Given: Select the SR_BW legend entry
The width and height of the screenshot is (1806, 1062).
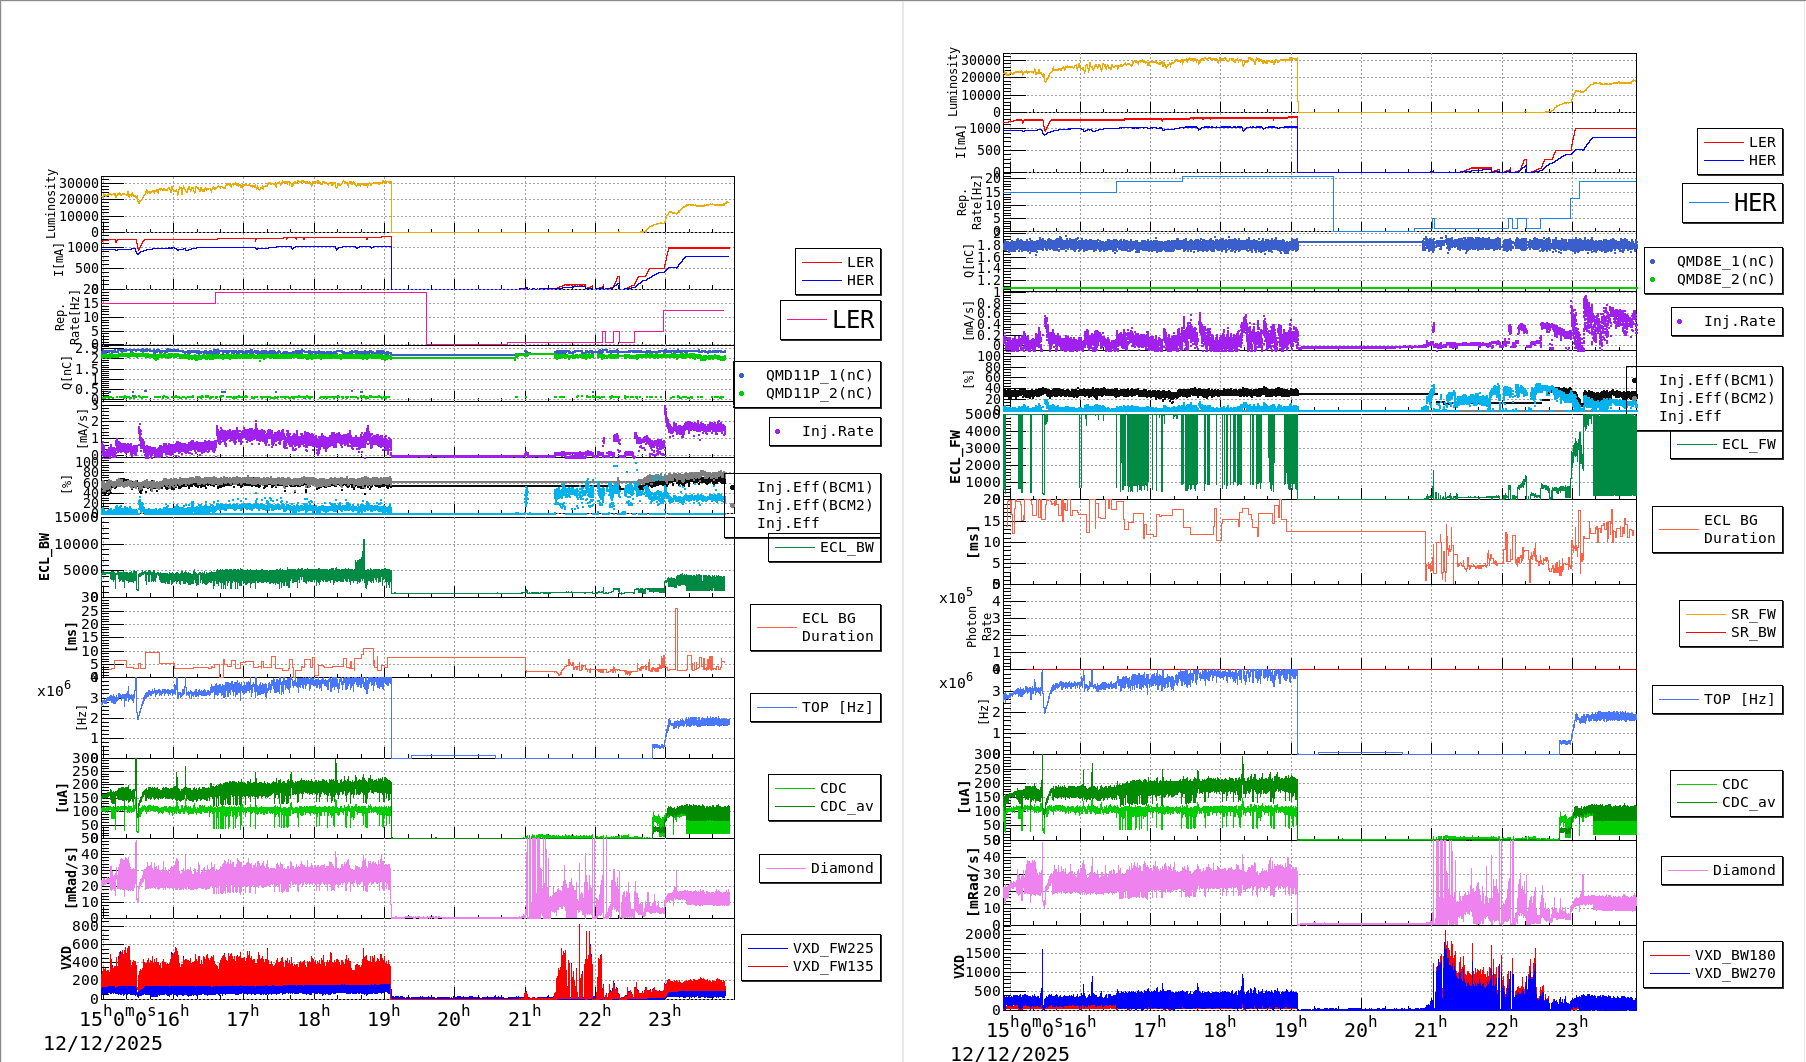Looking at the screenshot, I should click(1753, 632).
